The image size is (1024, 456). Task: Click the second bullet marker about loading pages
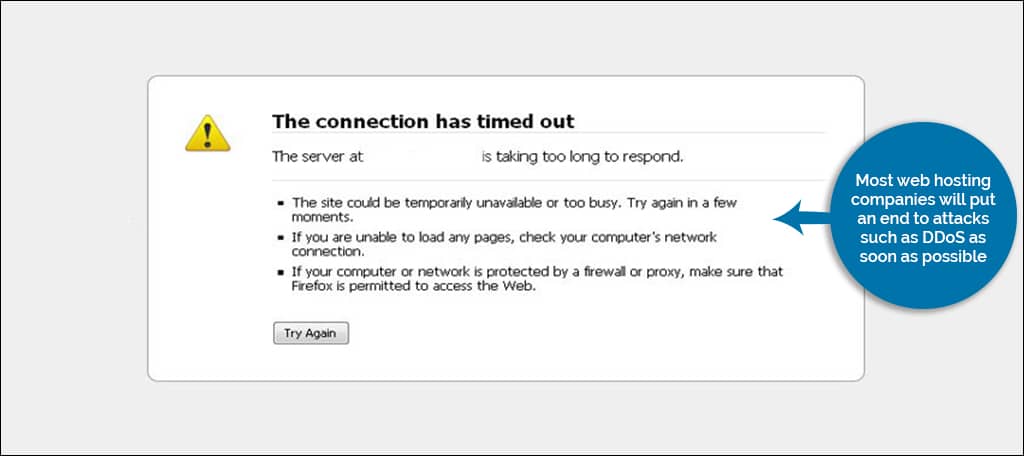(x=280, y=238)
